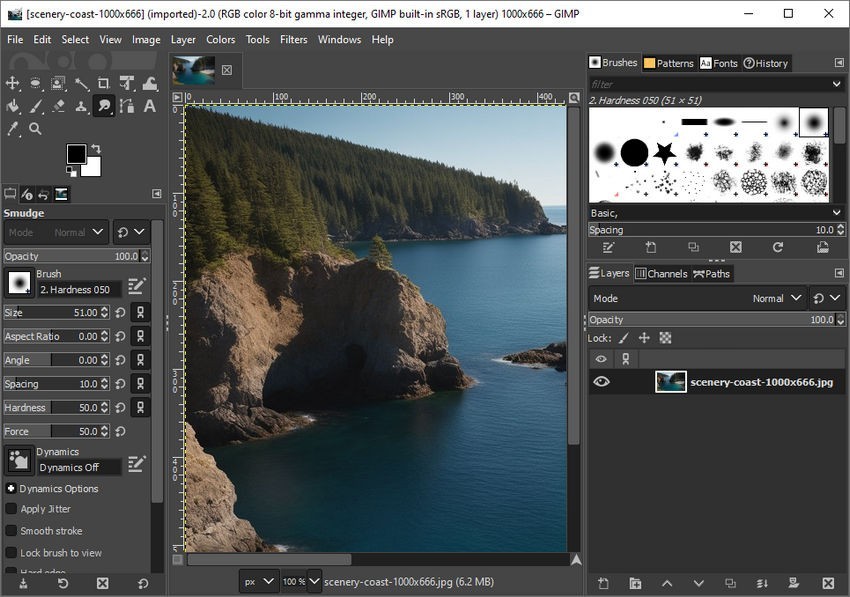Screen dimensions: 850x597
Task: Open the px units dropdown
Action: (x=259, y=582)
